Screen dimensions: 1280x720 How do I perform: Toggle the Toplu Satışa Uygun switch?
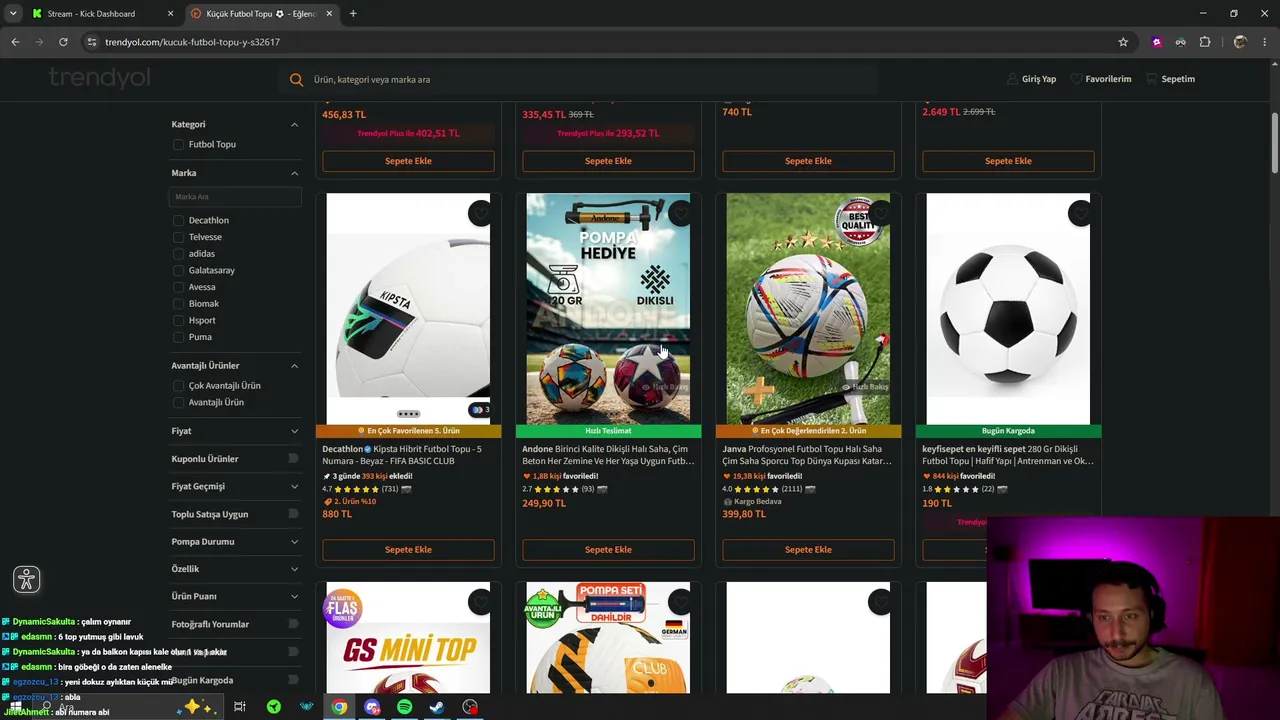(293, 514)
